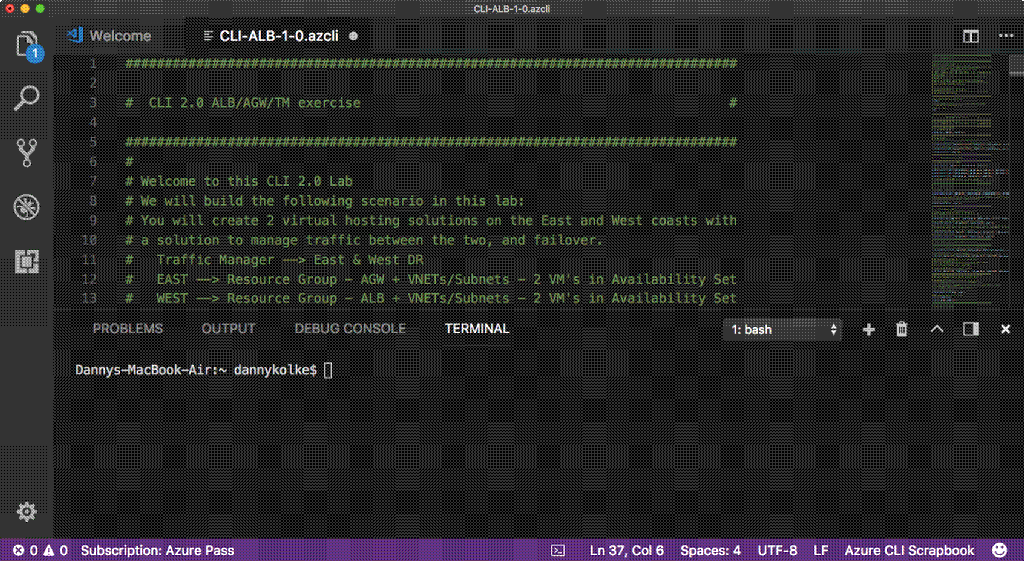
Task: Select the TERMINAL panel tab
Action: coord(477,329)
